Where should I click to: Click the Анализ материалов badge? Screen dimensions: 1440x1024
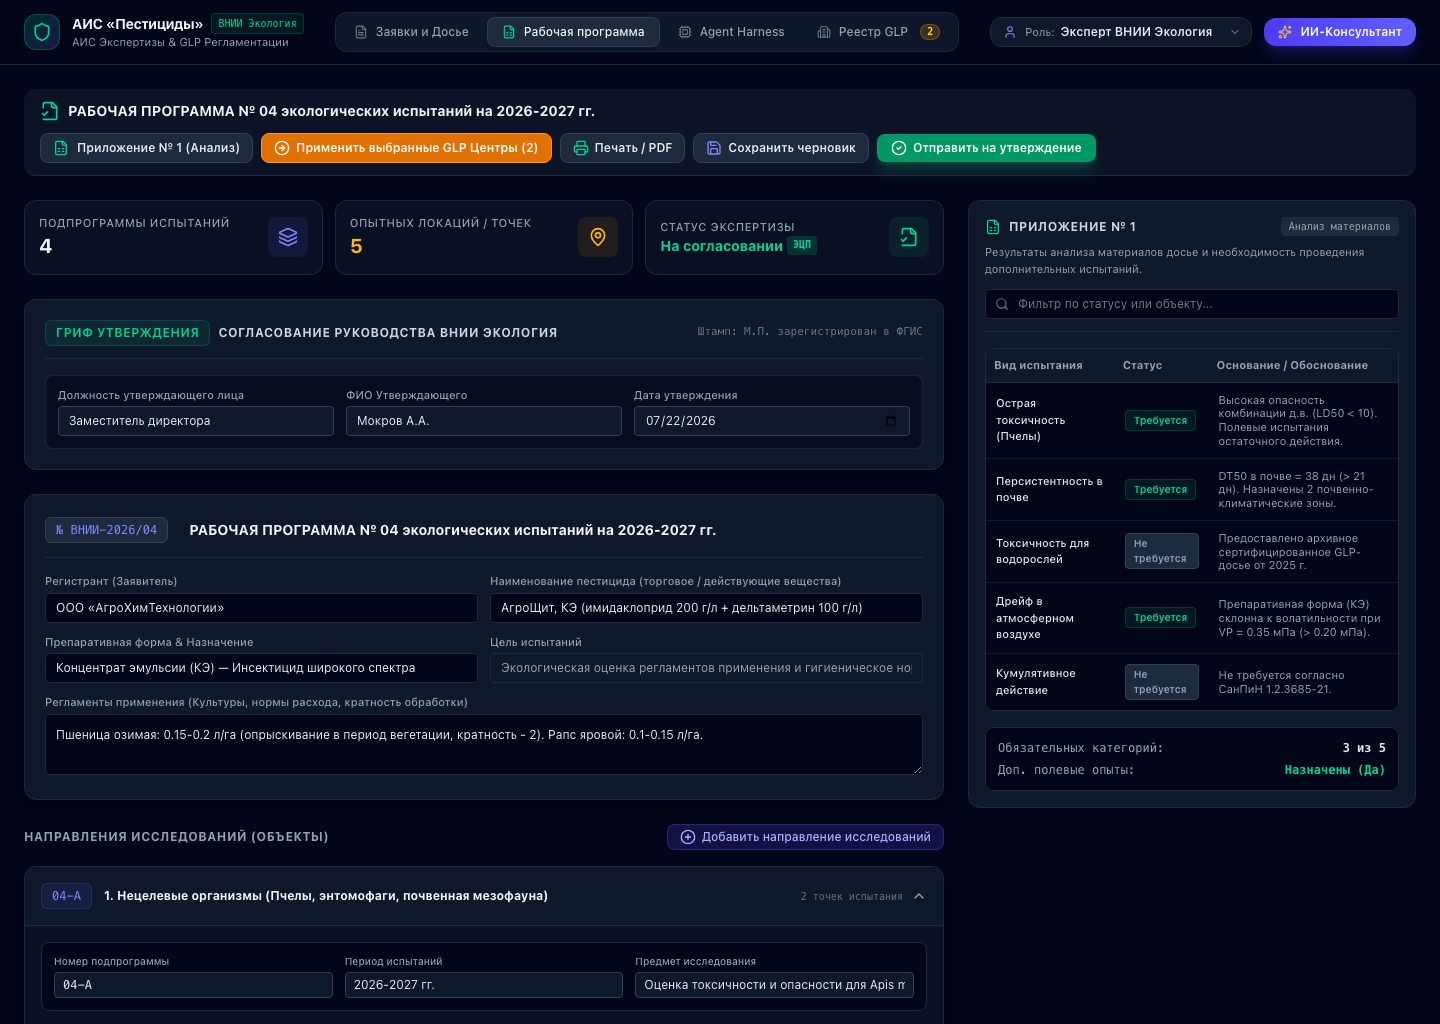coord(1339,227)
